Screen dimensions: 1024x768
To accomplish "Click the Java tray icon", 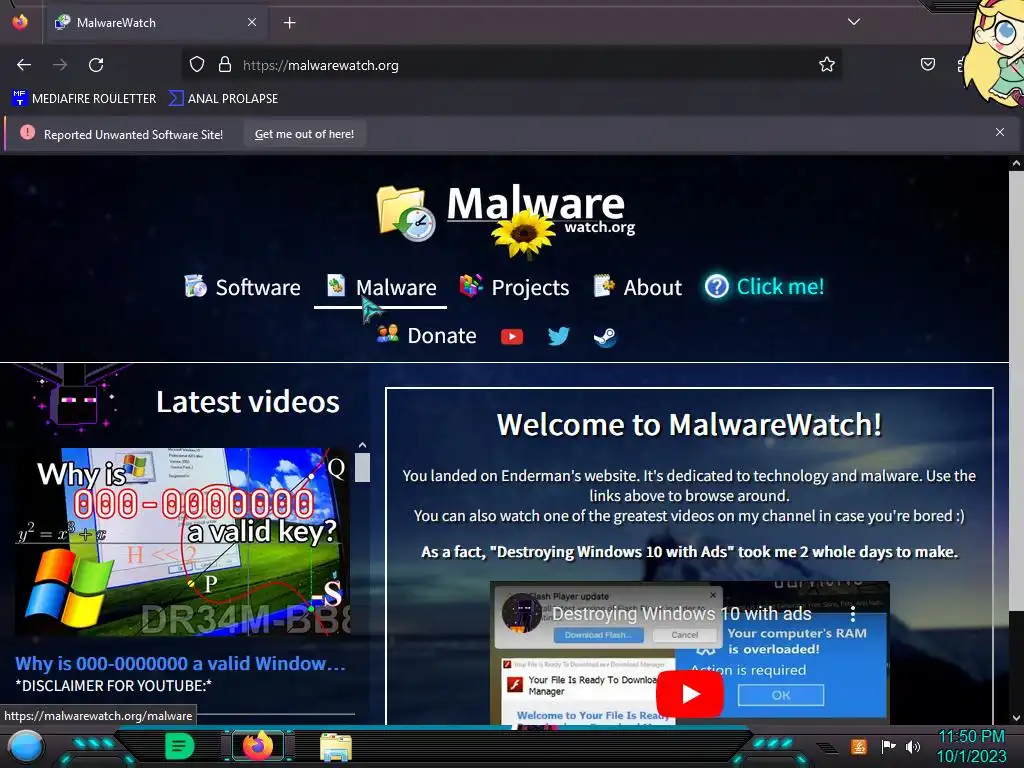I will point(859,746).
